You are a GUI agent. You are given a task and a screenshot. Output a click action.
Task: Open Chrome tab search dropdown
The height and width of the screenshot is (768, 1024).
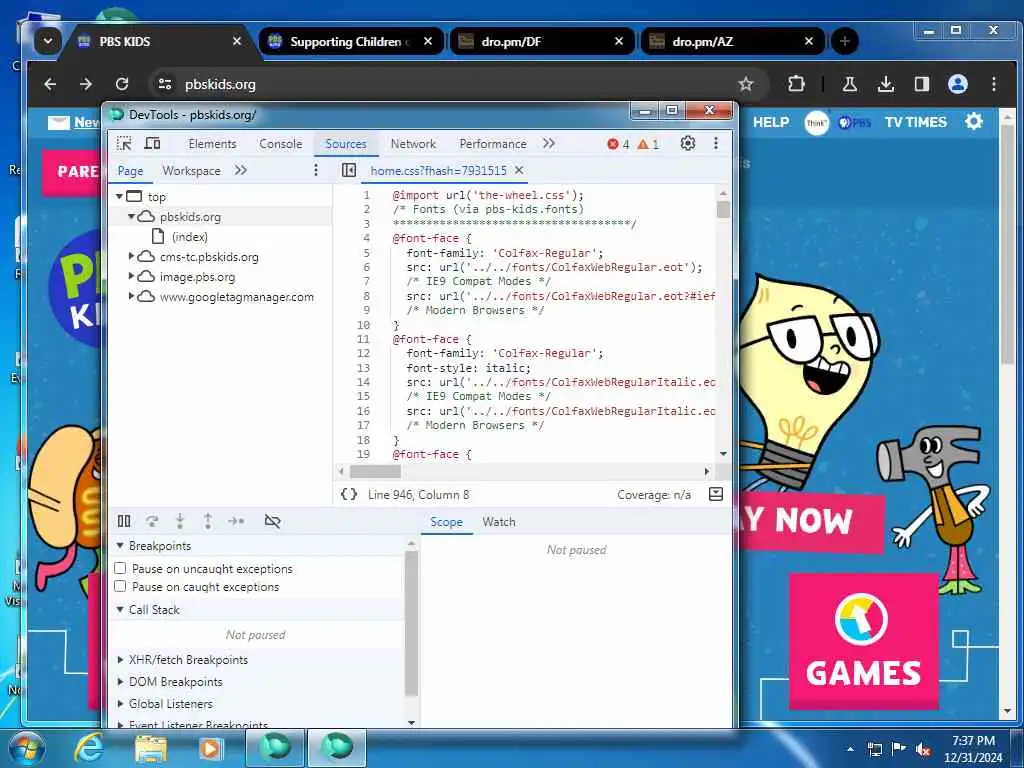(48, 41)
